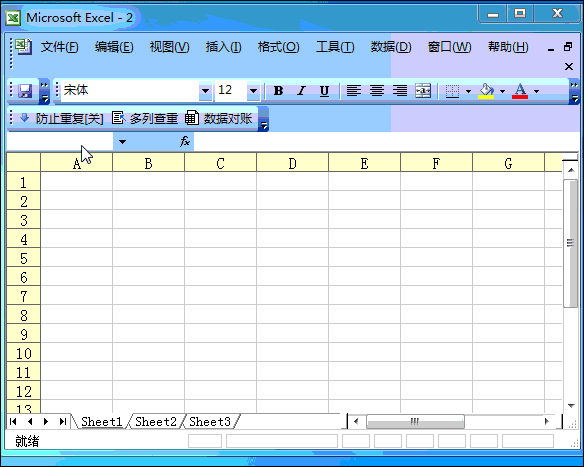Click the formula bar input area
Image resolution: width=584 pixels, height=467 pixels.
coord(387,142)
